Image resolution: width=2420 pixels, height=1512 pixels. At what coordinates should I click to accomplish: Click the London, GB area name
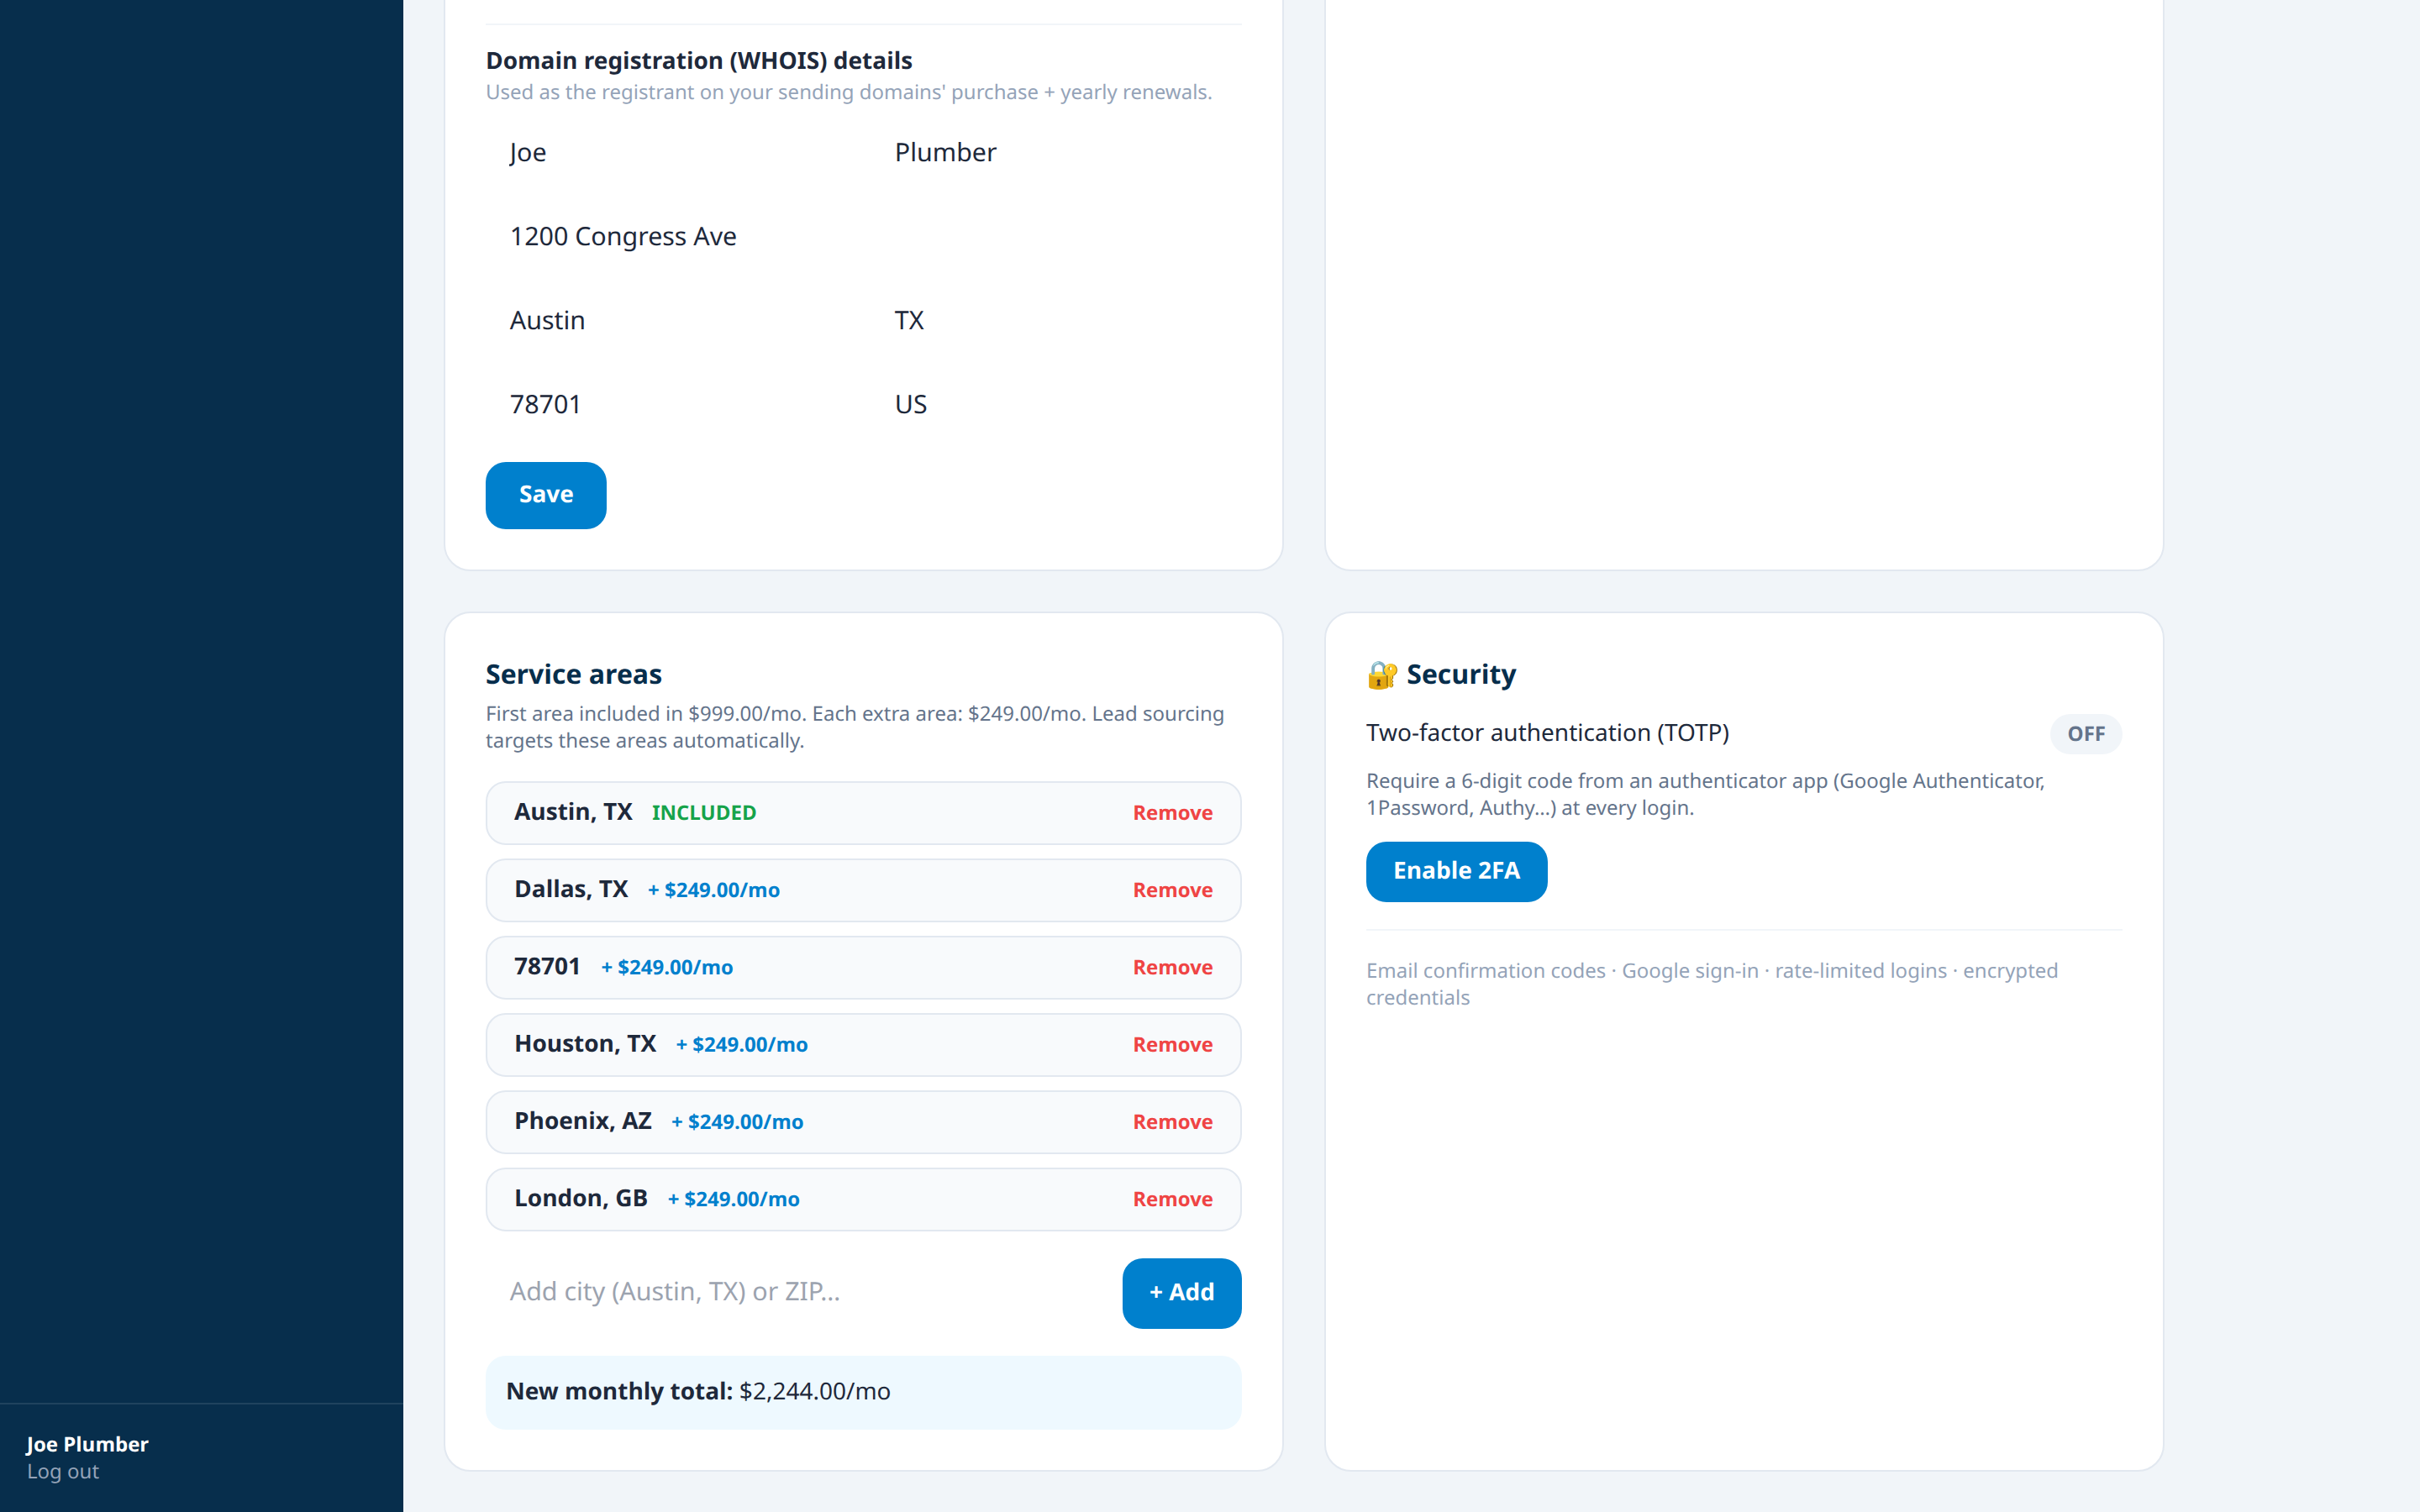(x=581, y=1198)
